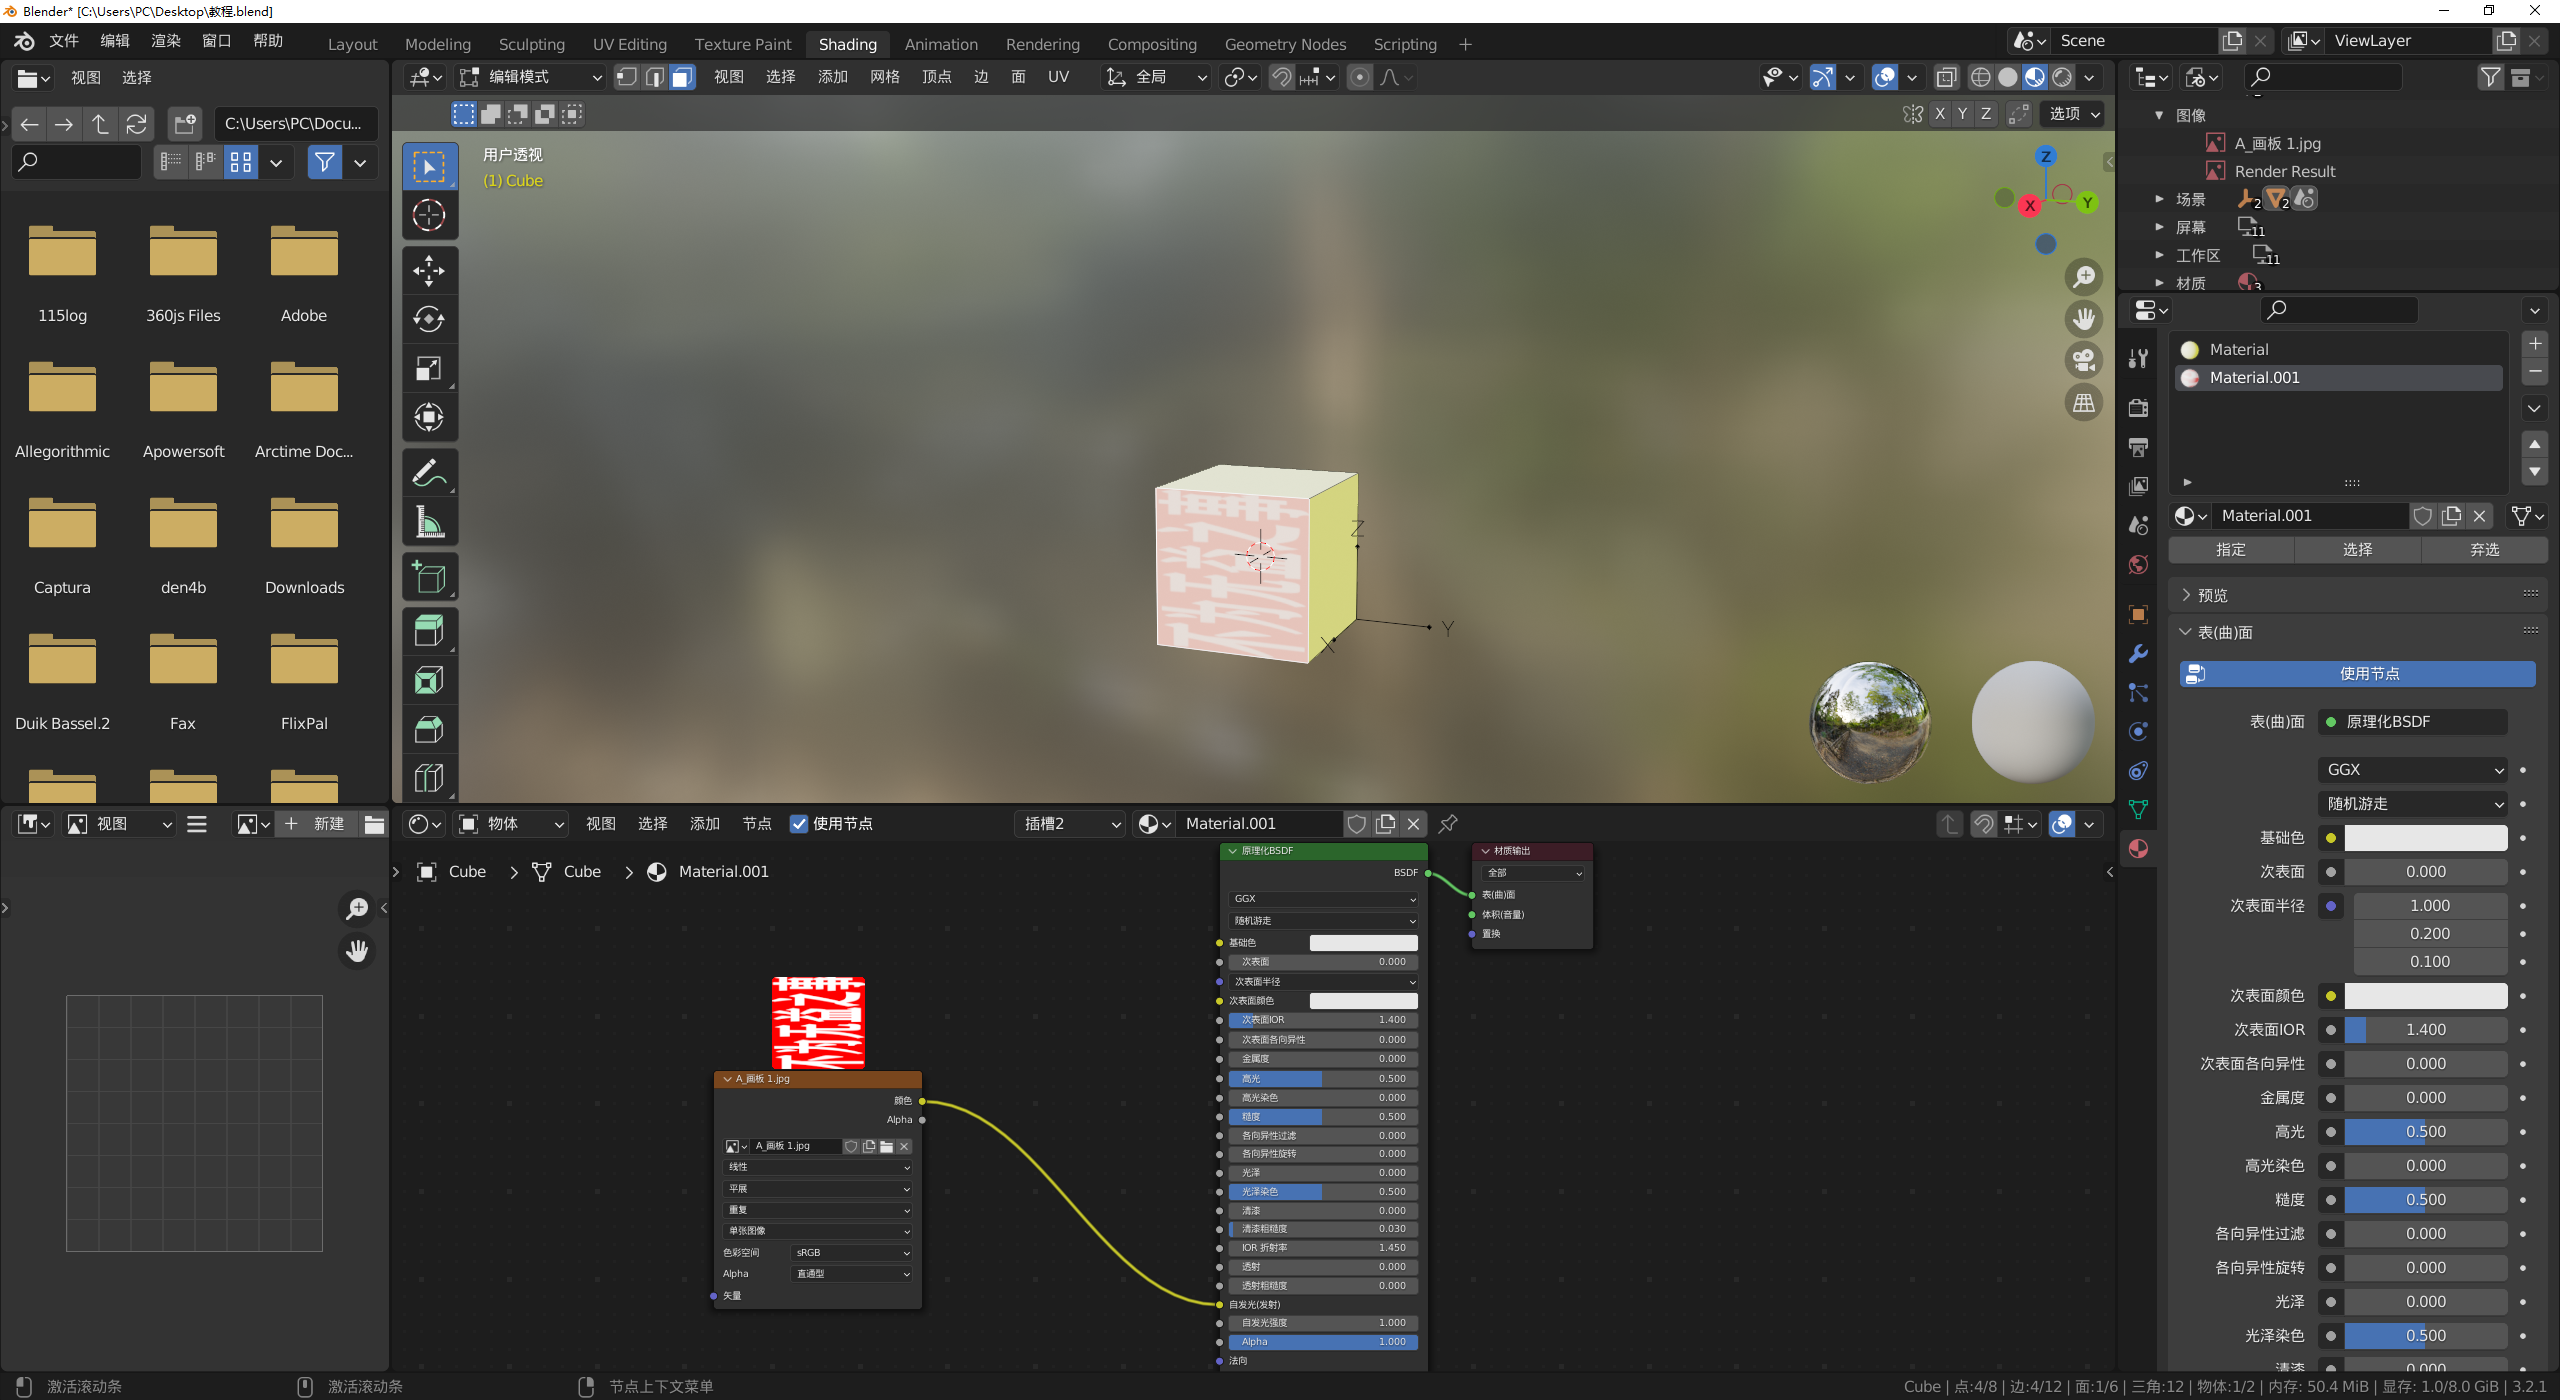Choose the Measure tool icon
Screen dimensions: 2560x1400
[x=429, y=522]
